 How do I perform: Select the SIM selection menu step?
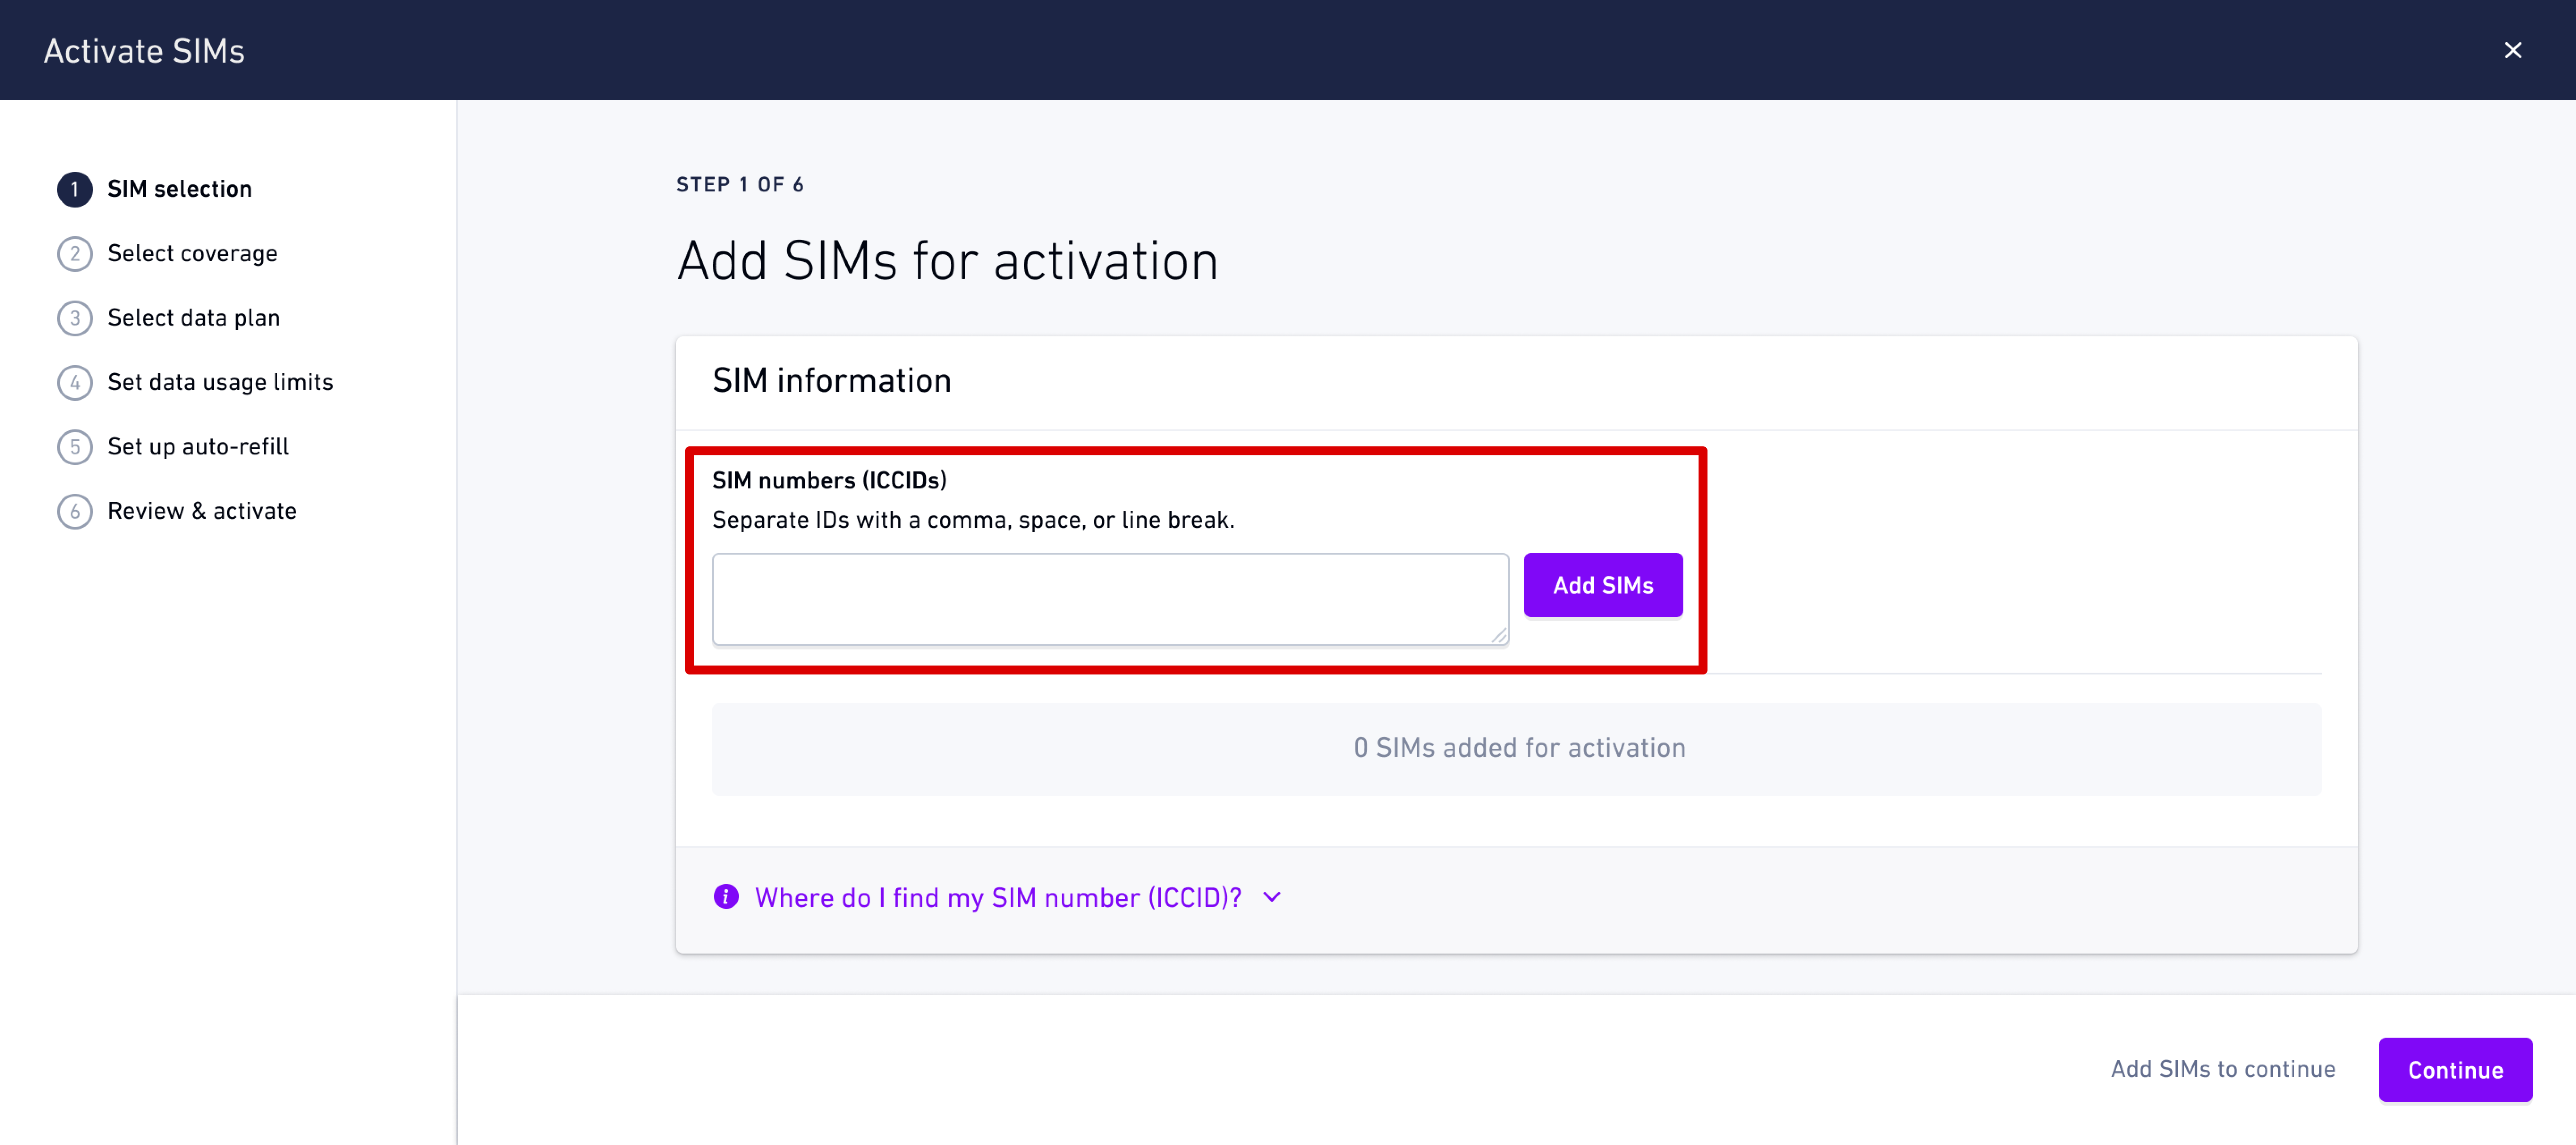[x=179, y=187]
